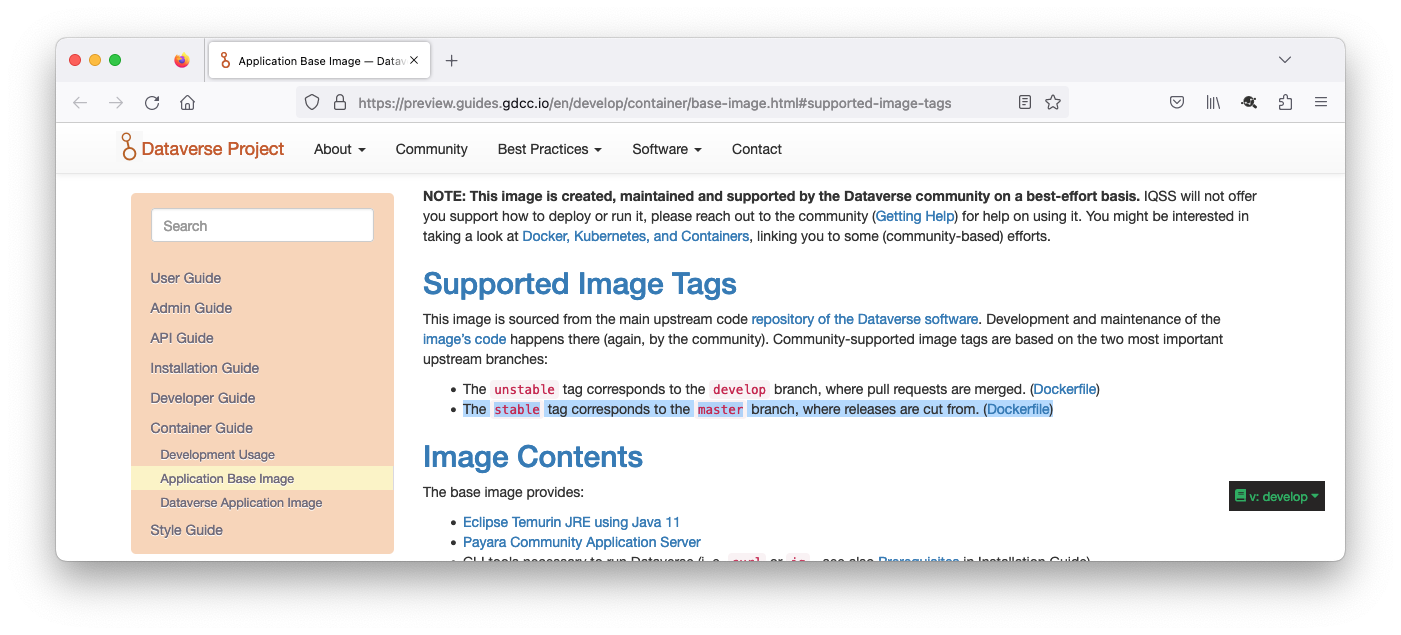Open the image's code link

coord(464,339)
